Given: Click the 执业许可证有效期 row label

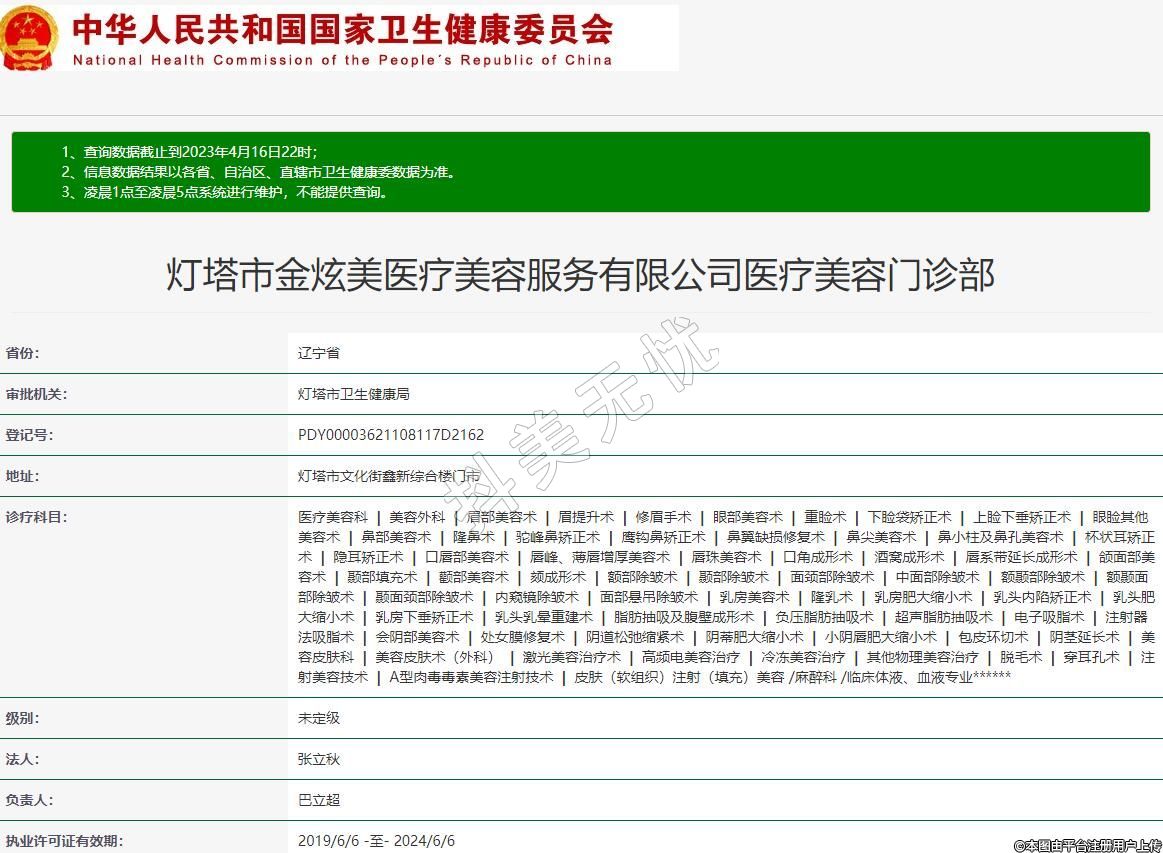Looking at the screenshot, I should click(65, 841).
